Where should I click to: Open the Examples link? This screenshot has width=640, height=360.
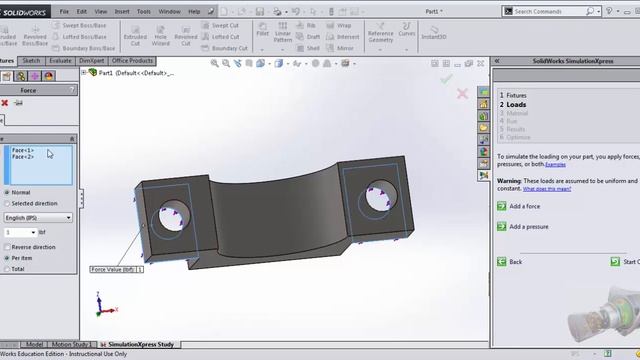coord(555,164)
